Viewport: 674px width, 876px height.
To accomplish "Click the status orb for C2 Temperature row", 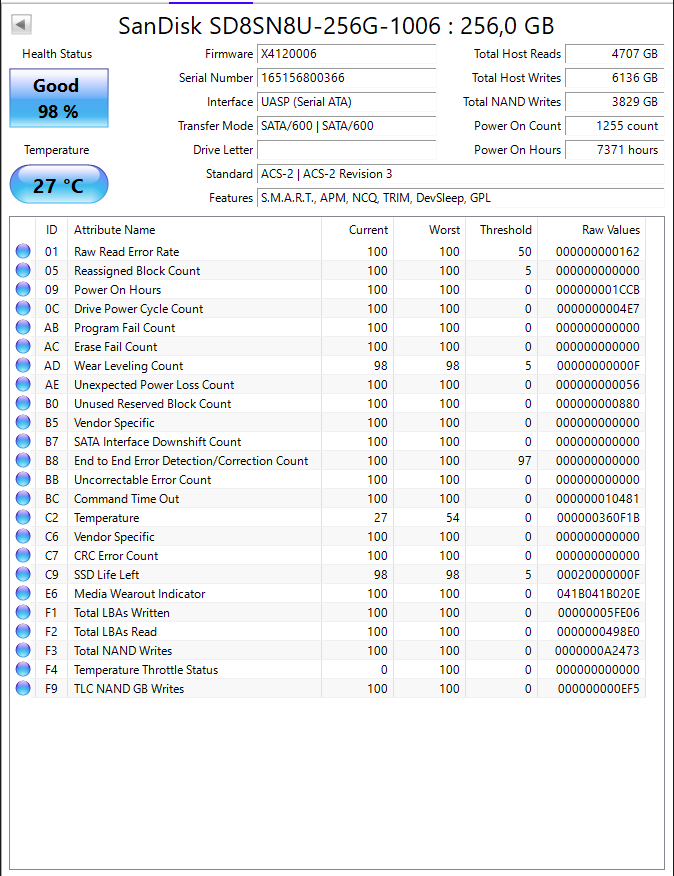I will coord(23,517).
